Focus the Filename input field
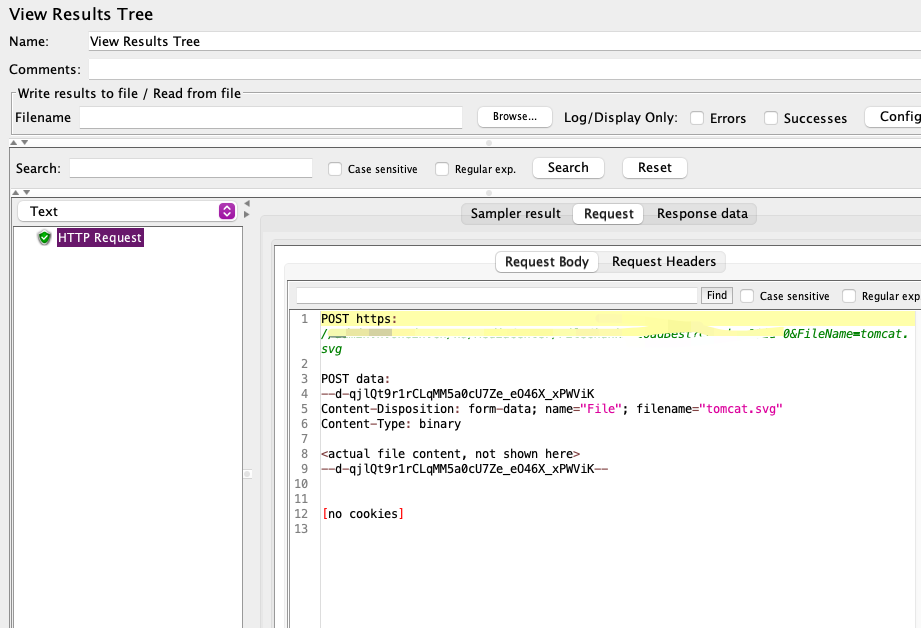Viewport: 921px width, 628px height. tap(271, 117)
